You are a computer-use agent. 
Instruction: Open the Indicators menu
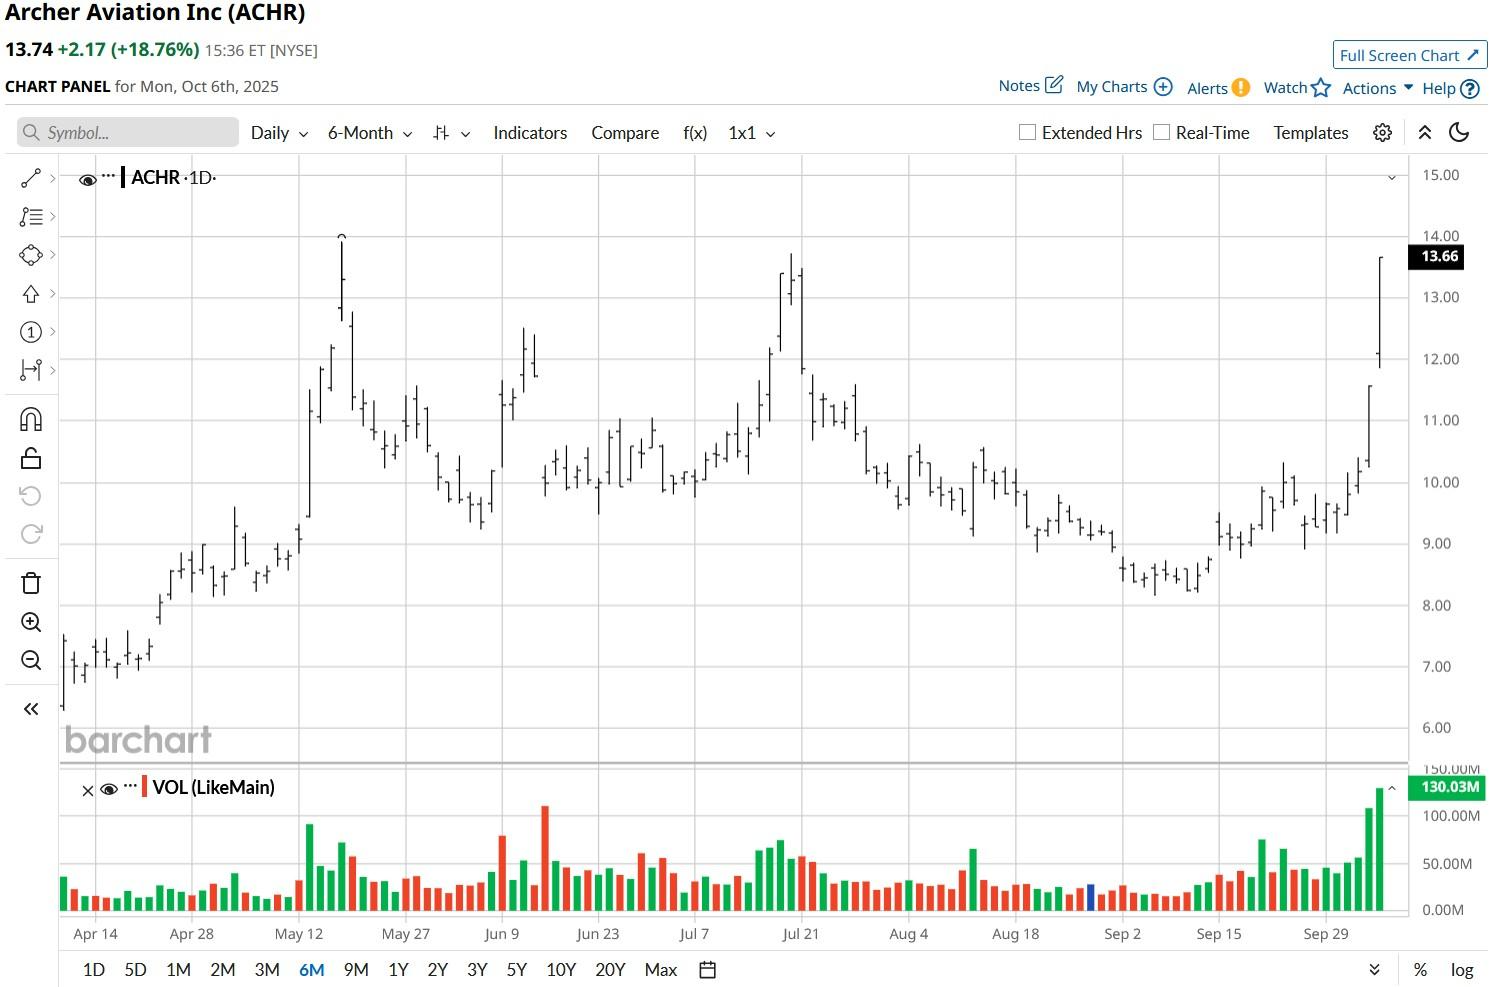530,133
